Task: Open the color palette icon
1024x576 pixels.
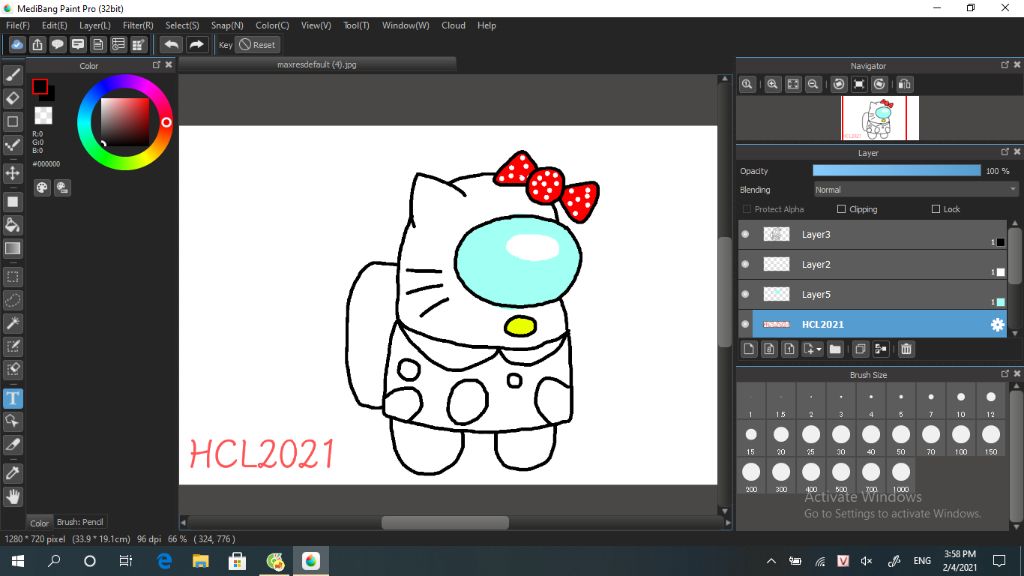Action: [42, 188]
